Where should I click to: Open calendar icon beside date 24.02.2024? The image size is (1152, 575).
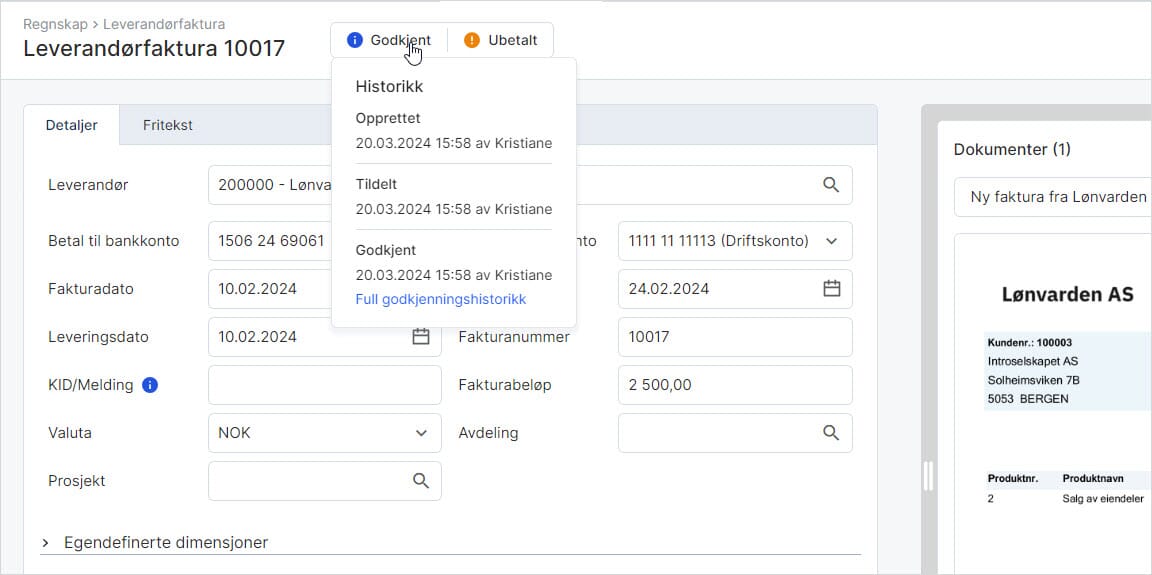pos(831,289)
